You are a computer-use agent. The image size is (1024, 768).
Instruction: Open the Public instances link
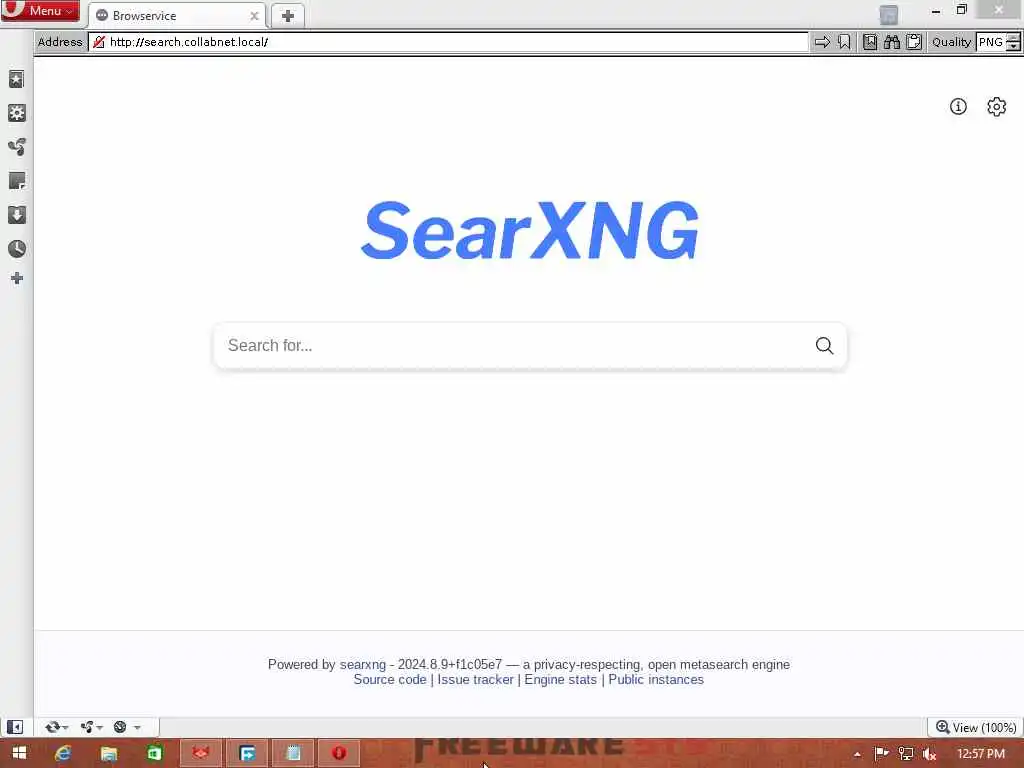656,679
